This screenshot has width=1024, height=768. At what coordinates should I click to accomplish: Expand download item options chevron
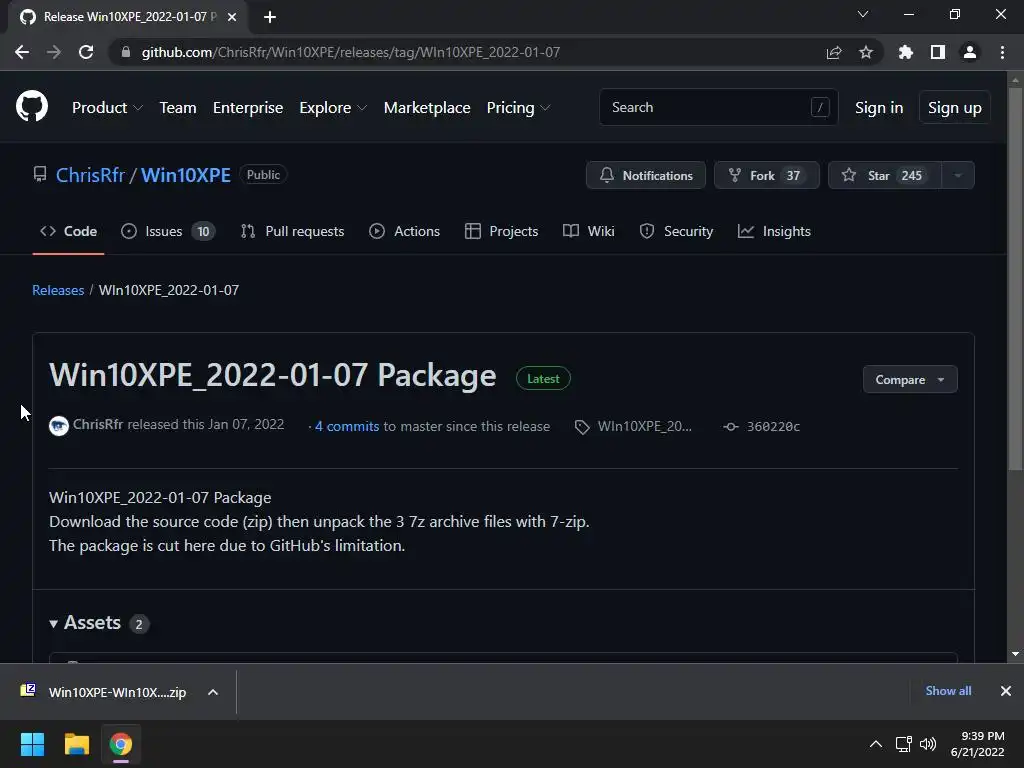213,692
